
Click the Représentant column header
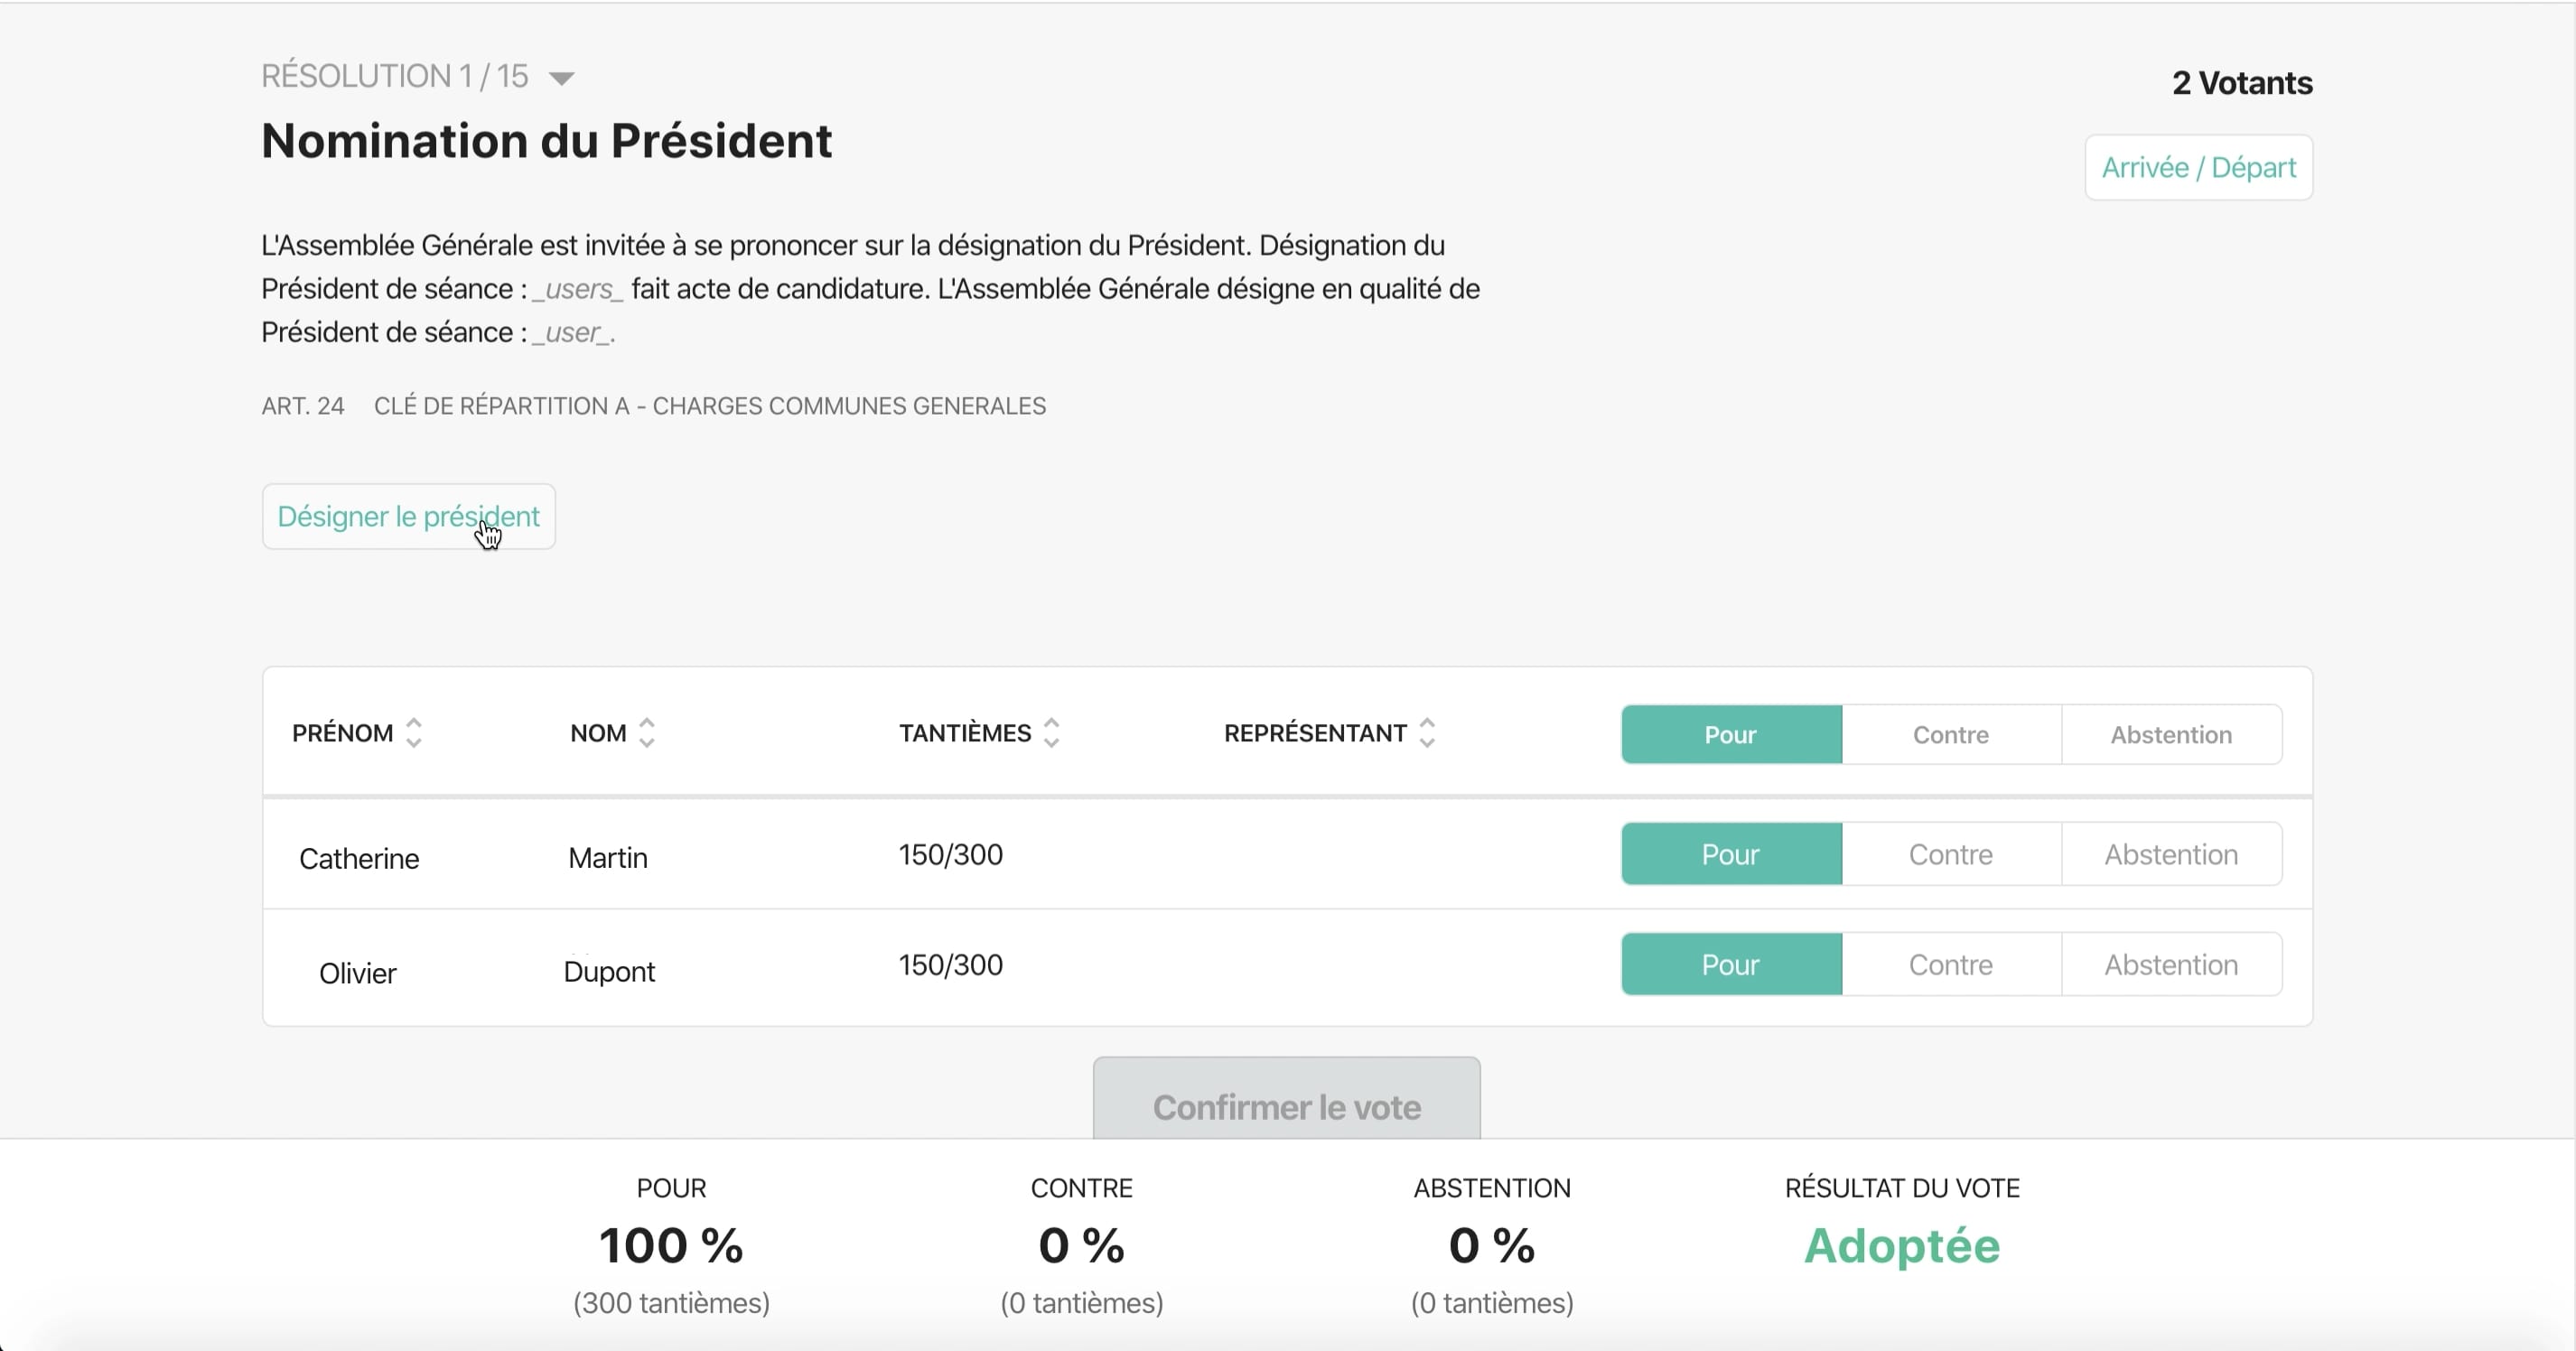(x=1315, y=733)
